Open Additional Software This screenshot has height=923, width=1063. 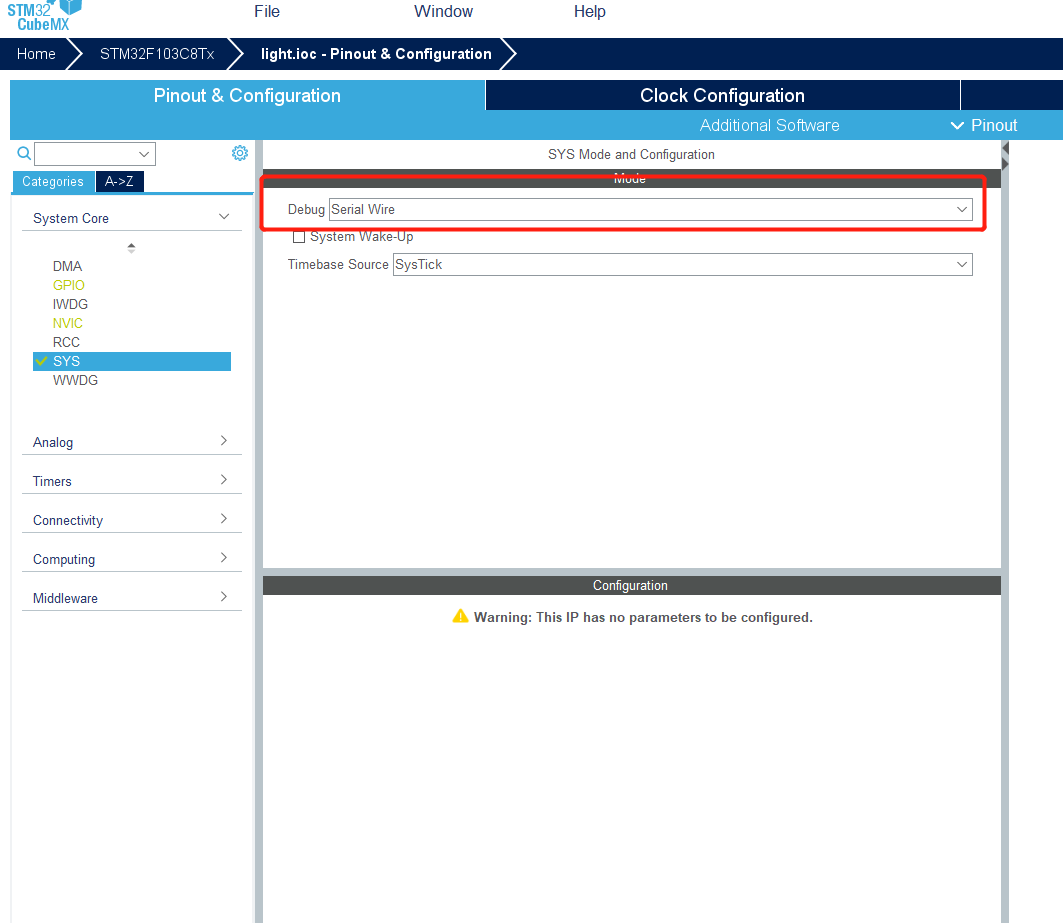pyautogui.click(x=769, y=125)
